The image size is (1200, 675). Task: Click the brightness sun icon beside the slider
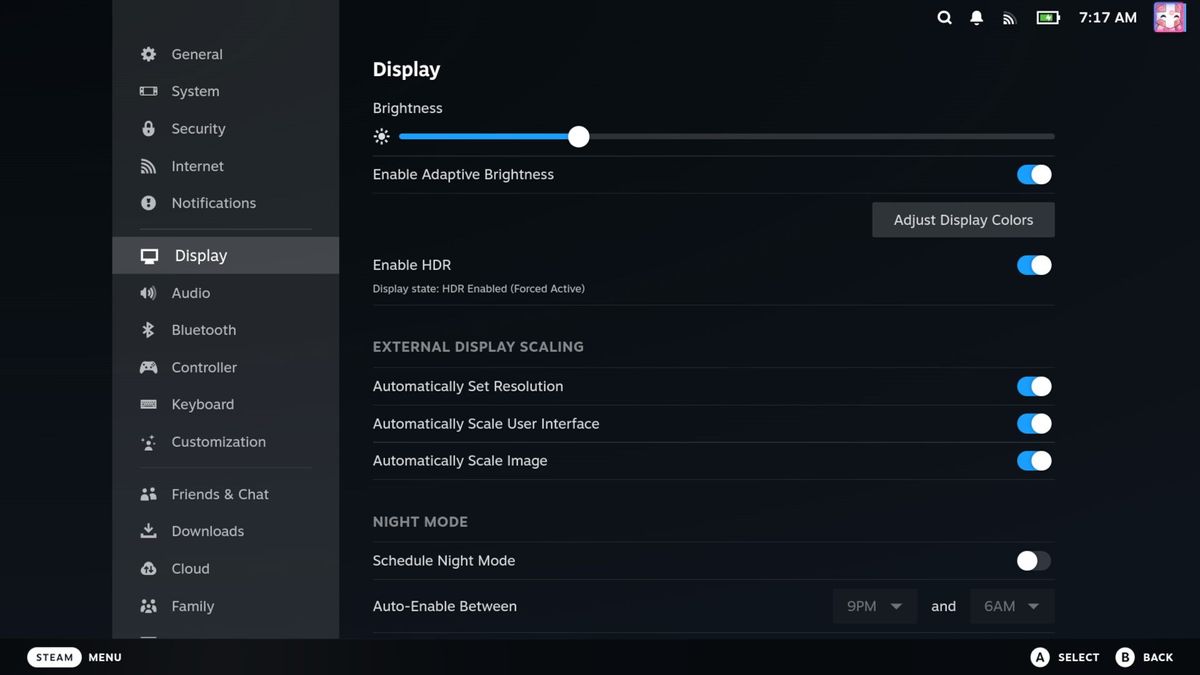click(381, 136)
